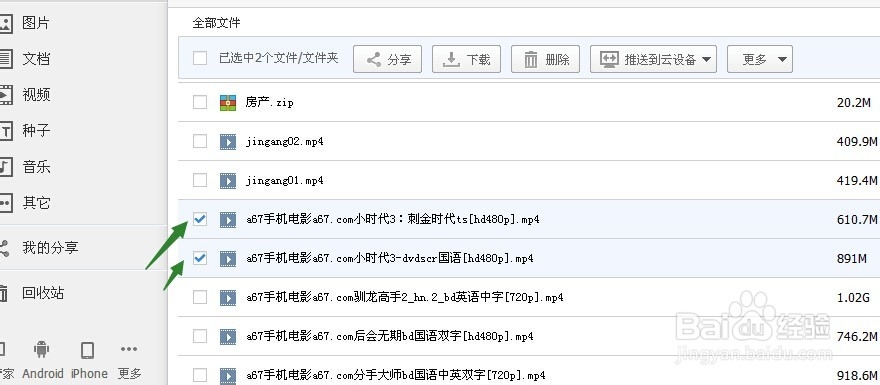880x385 pixels.
Task: Check the box for jingang02.mp4
Action: click(200, 141)
